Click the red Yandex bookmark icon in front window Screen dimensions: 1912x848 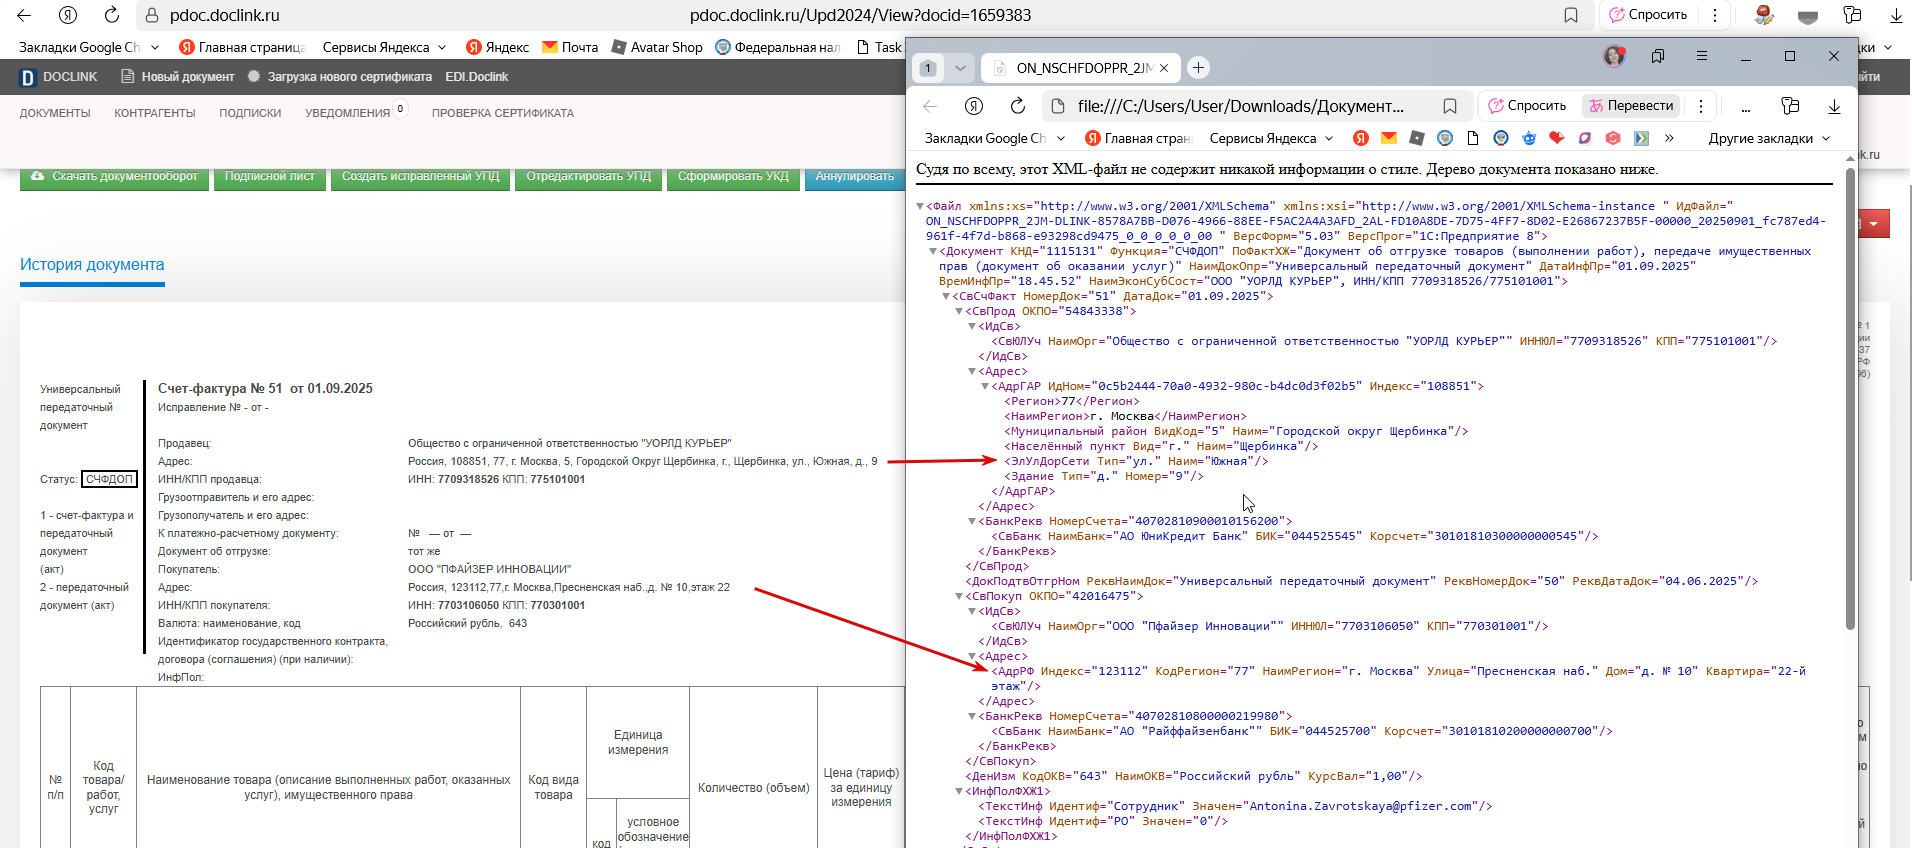(1360, 138)
